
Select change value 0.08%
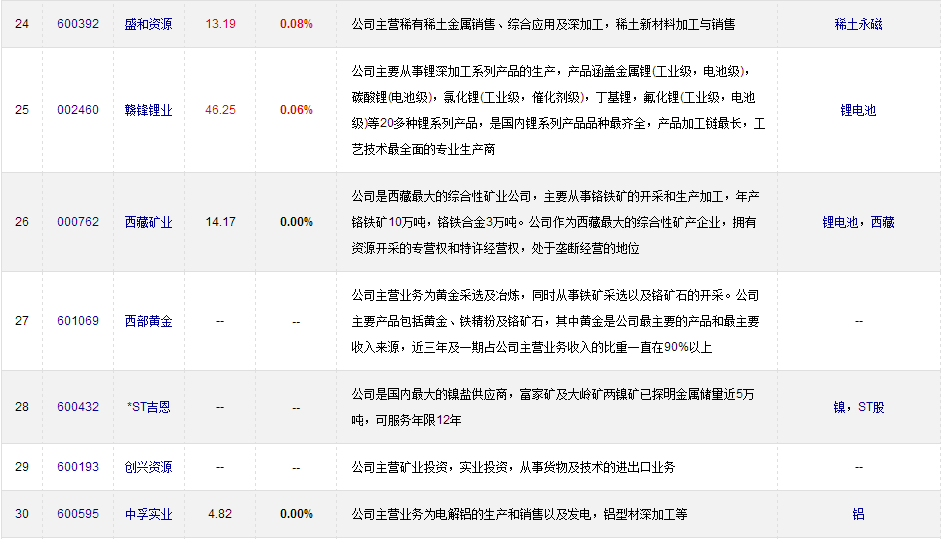point(296,24)
